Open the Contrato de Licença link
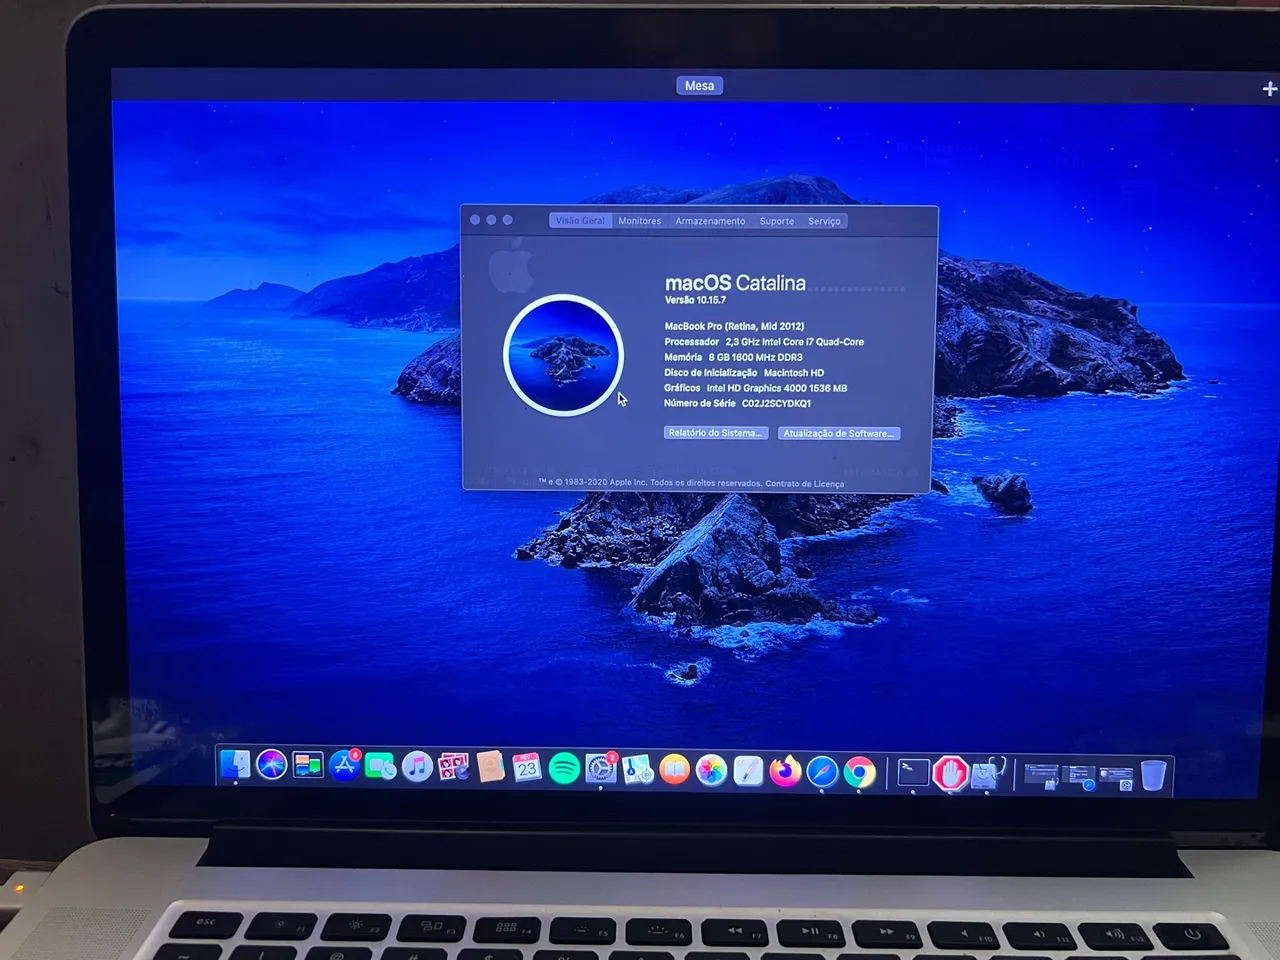 [x=805, y=484]
